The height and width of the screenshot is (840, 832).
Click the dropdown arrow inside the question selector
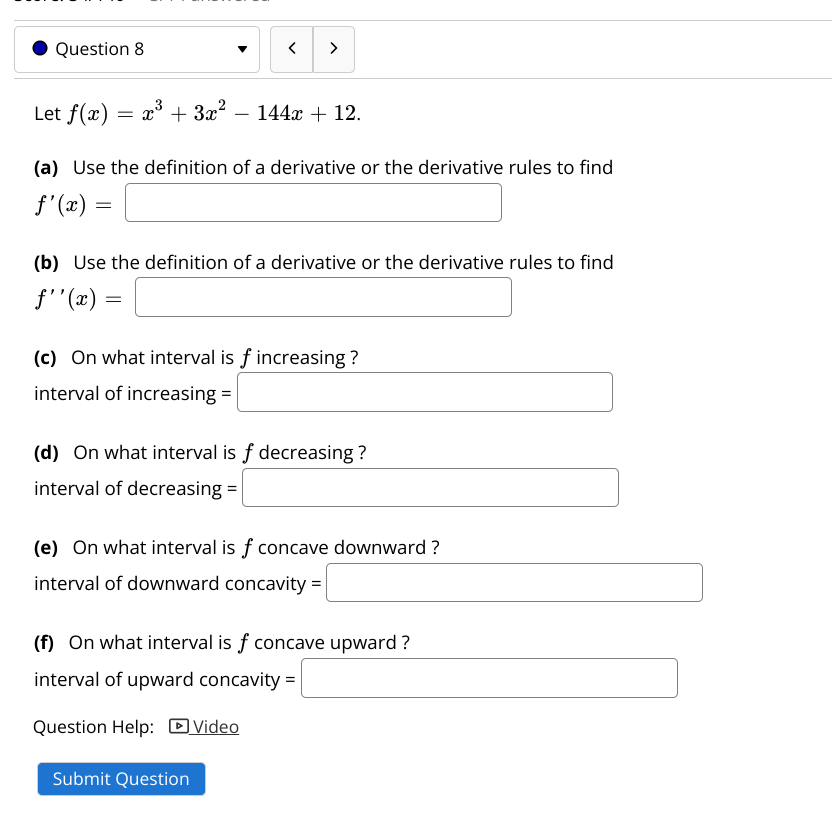point(240,48)
